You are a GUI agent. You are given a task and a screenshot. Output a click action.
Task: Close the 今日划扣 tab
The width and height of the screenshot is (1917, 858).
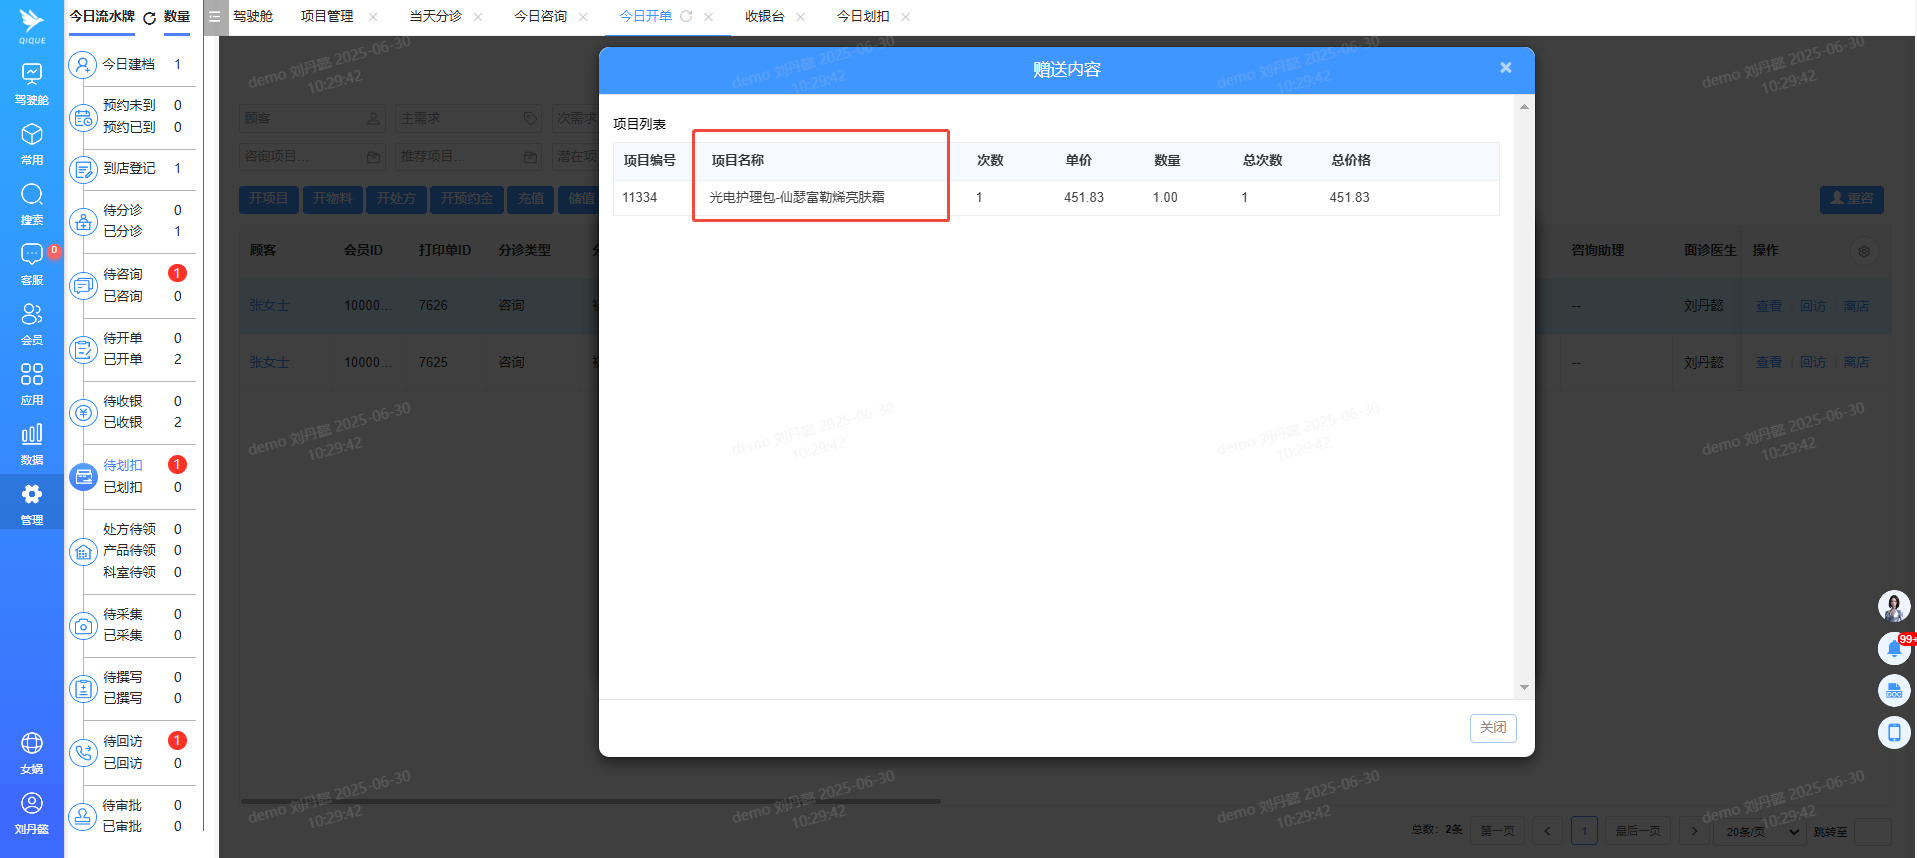point(905,17)
